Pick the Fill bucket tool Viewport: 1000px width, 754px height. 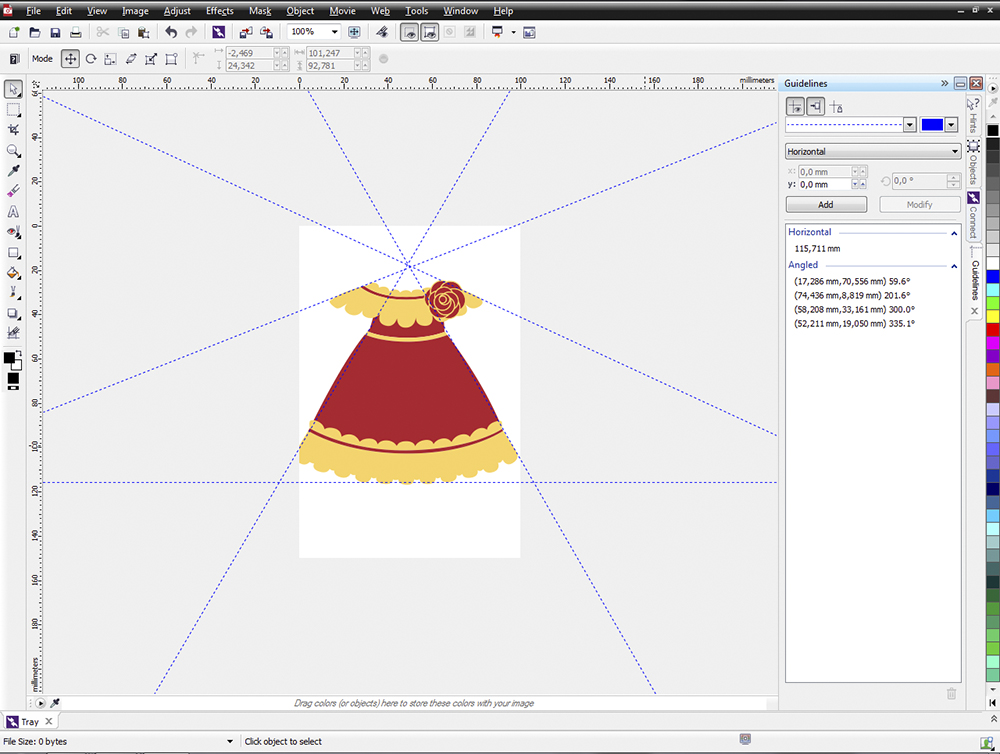(x=14, y=272)
